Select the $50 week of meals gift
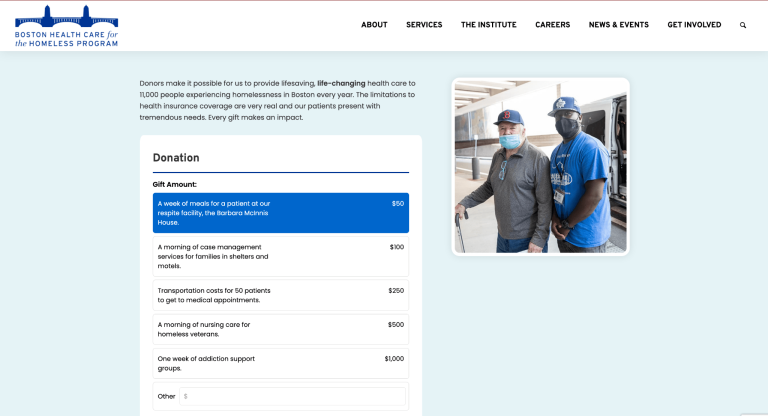Viewport: 768px width, 416px height. coord(281,213)
